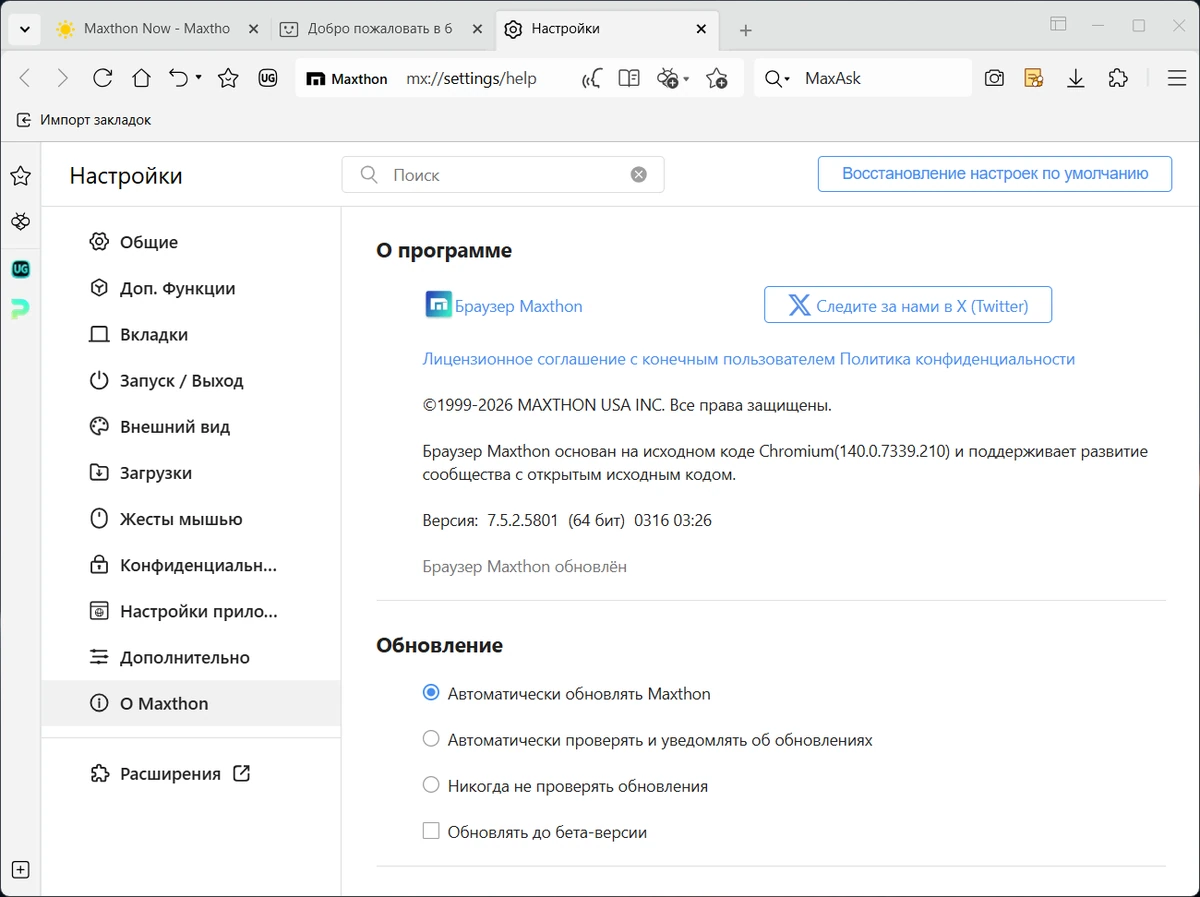
Task: Open the main hamburger menu
Action: (x=1177, y=78)
